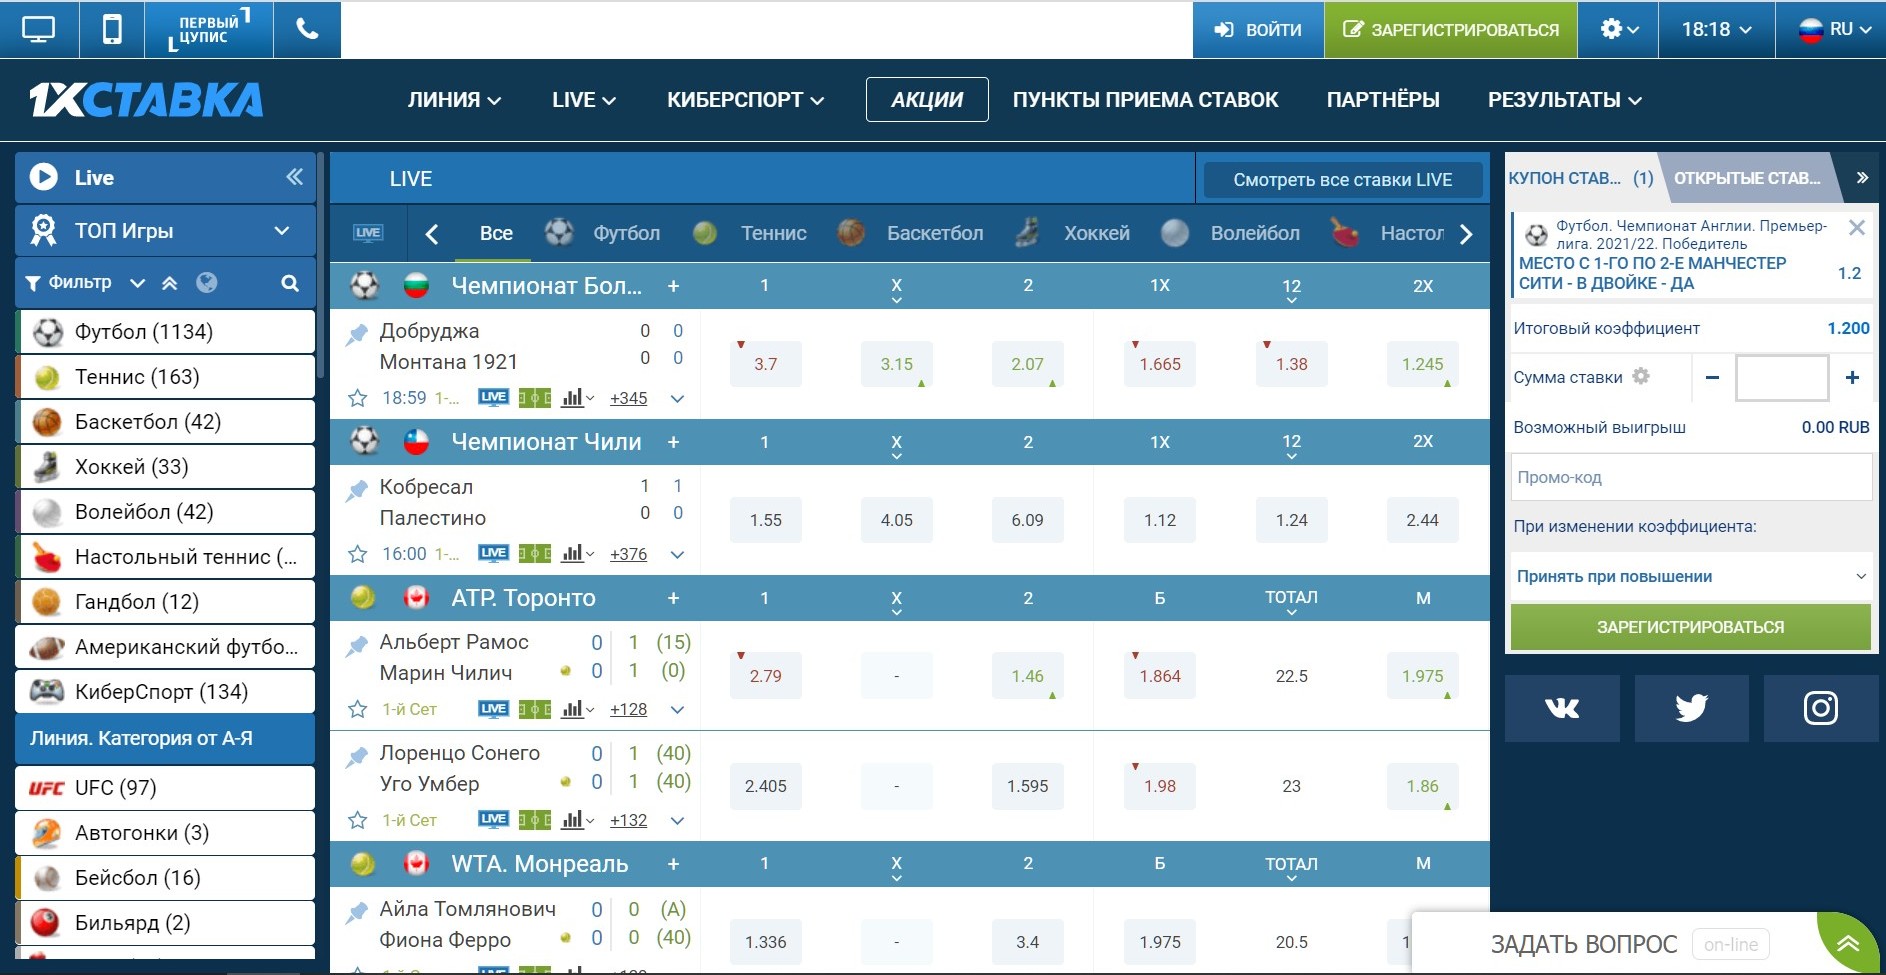Favorite the Лоренцо Сонего match star
This screenshot has height=975, width=1886.
(357, 820)
